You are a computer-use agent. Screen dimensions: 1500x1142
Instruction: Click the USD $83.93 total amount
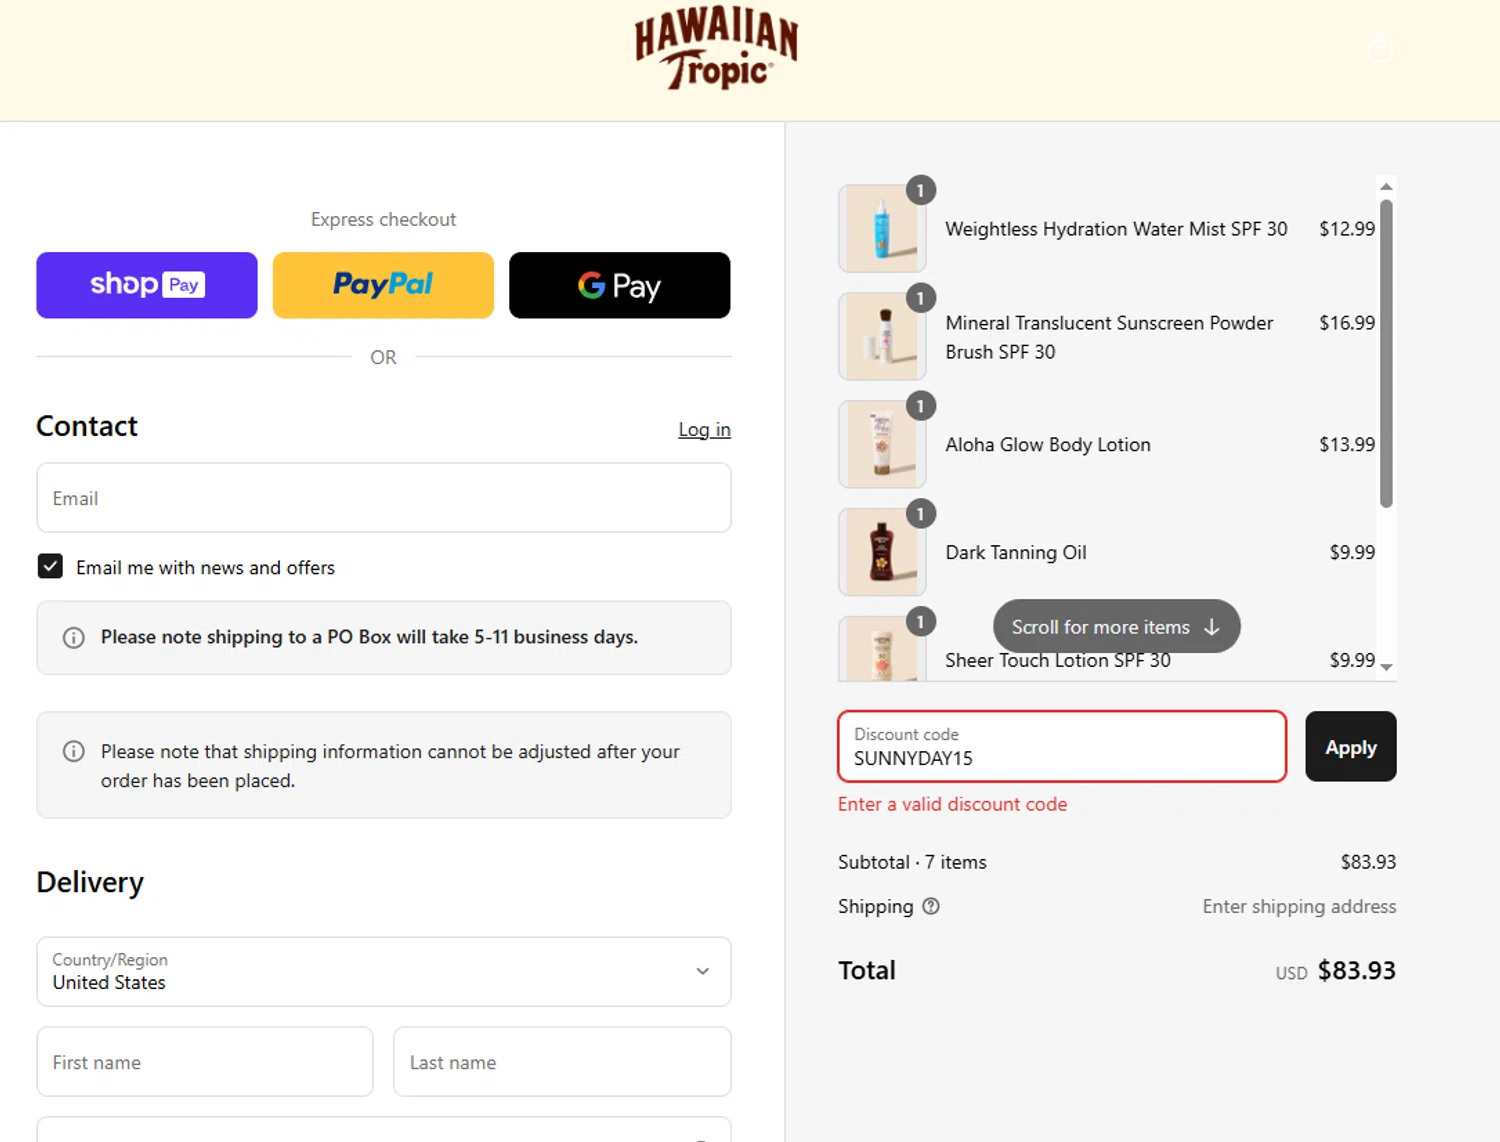point(1336,971)
